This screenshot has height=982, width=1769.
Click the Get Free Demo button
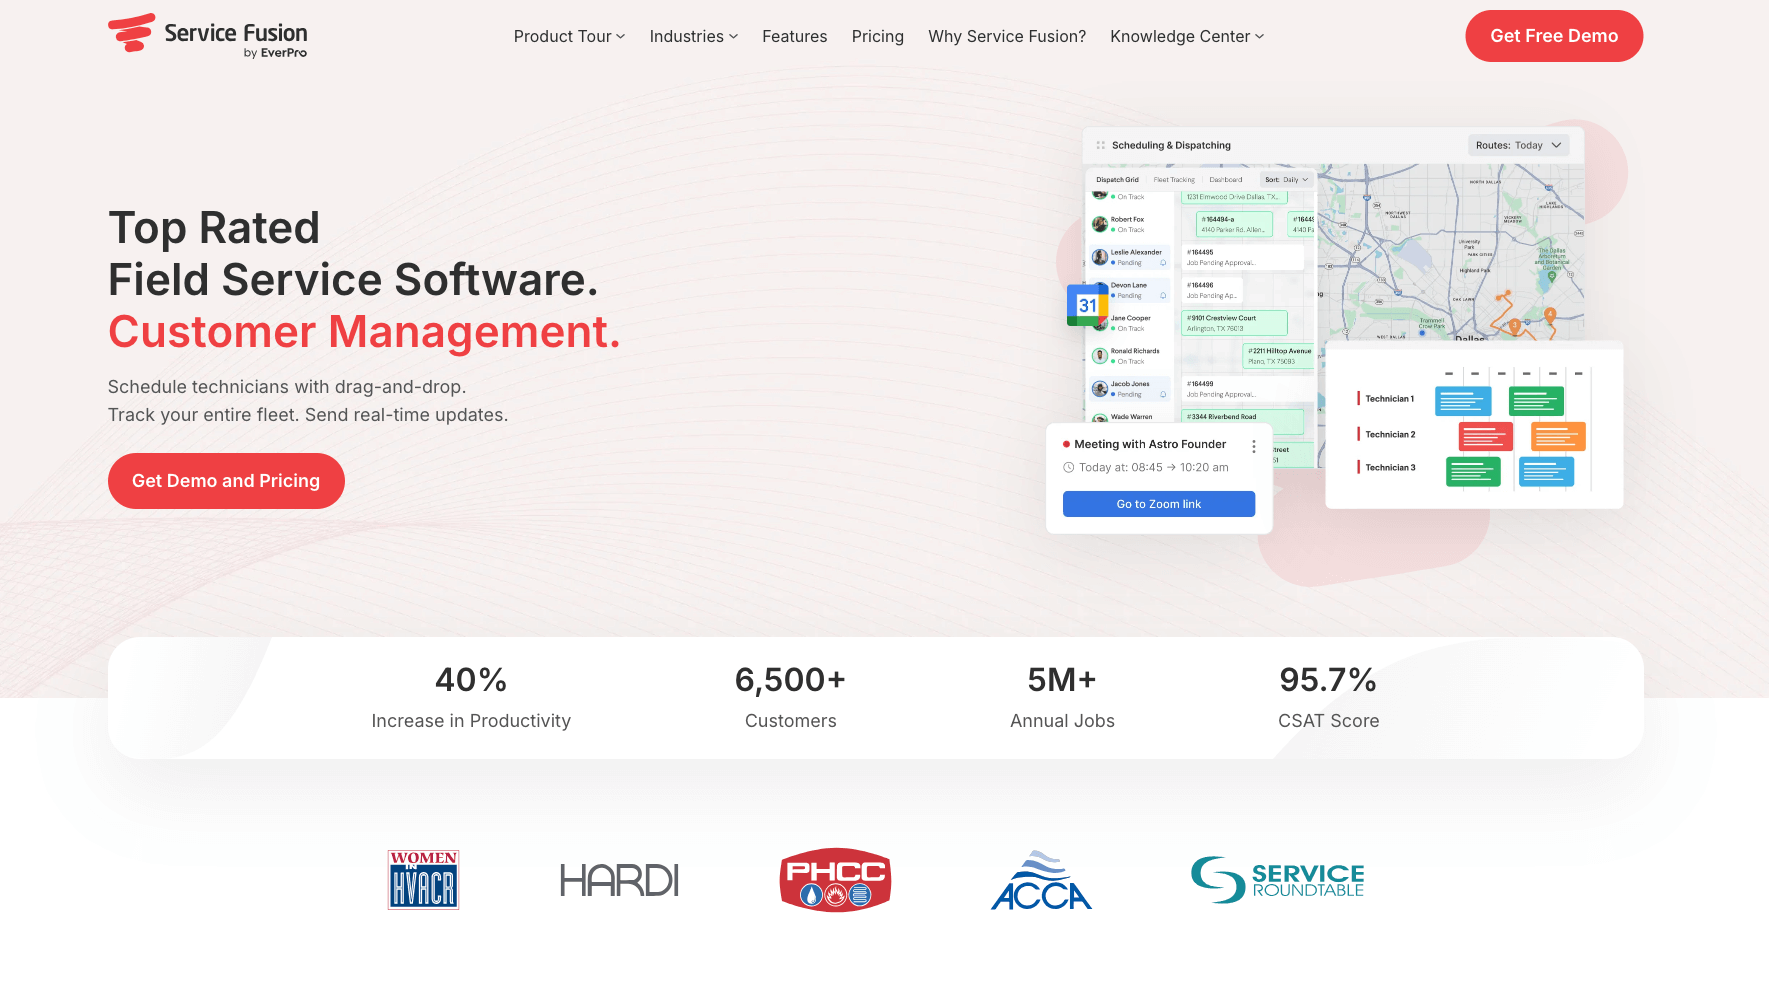[x=1553, y=35]
